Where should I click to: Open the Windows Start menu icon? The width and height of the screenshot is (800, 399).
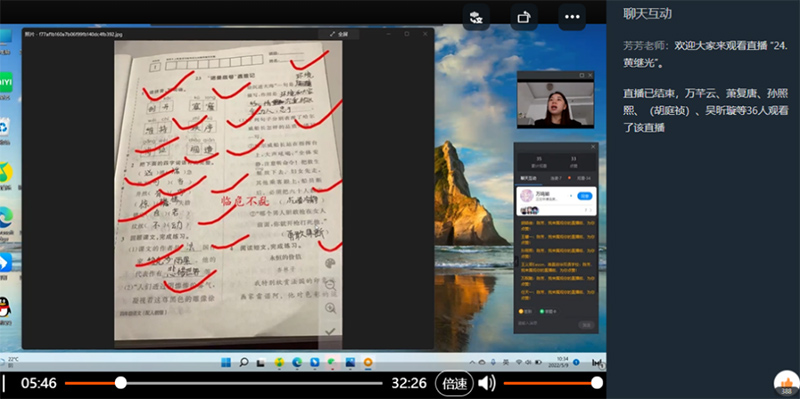[x=226, y=362]
